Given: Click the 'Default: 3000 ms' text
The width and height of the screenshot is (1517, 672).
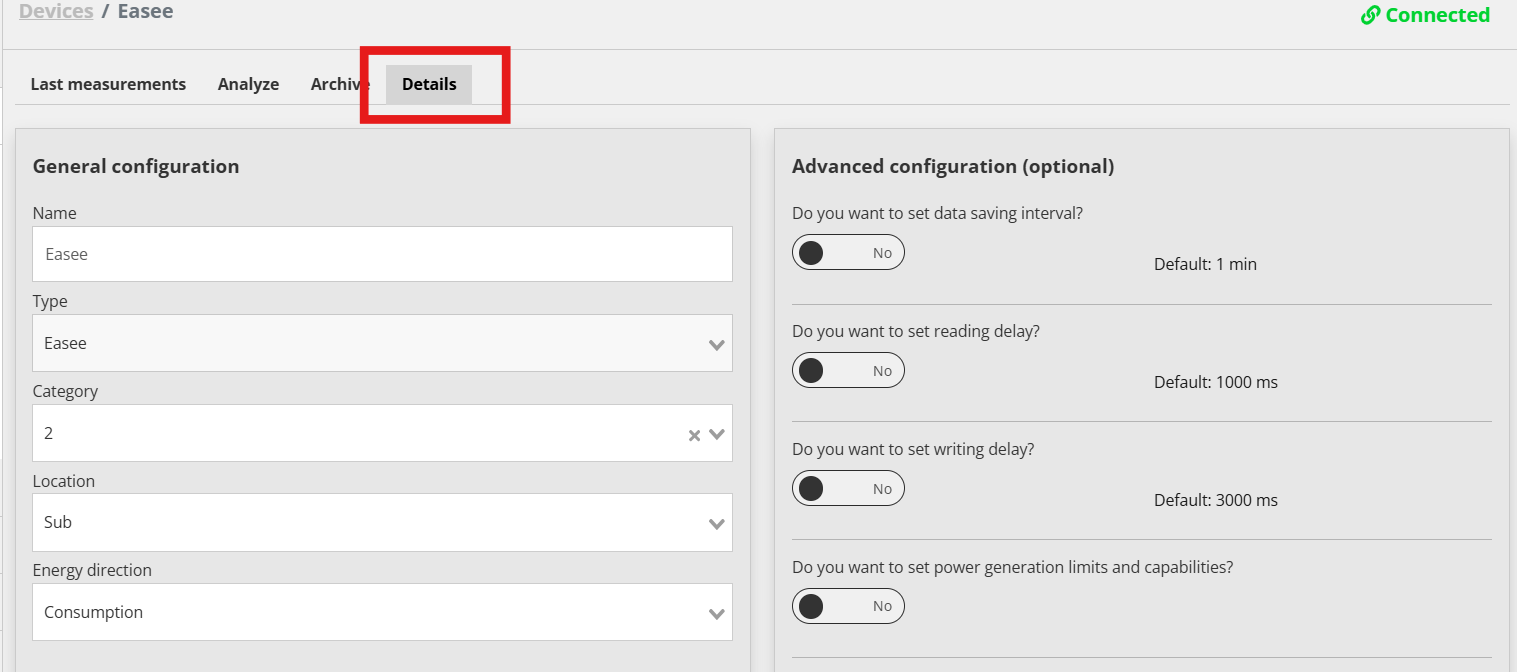Looking at the screenshot, I should point(1216,500).
